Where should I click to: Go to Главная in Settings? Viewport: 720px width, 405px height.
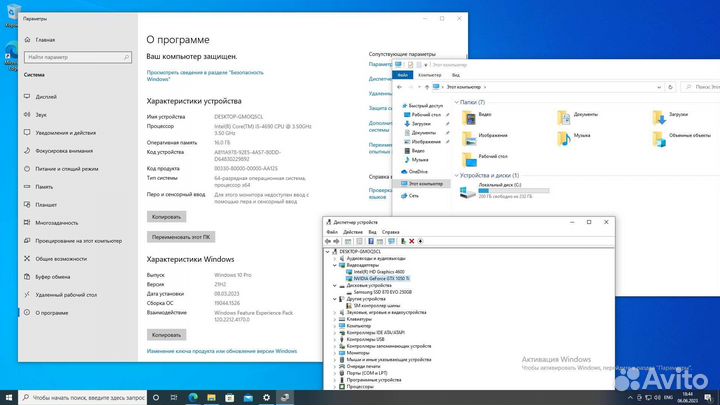click(x=45, y=40)
